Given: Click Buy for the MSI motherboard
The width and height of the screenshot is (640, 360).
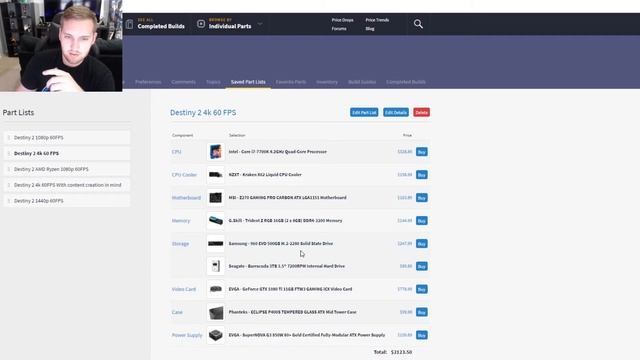Looking at the screenshot, I should tap(422, 198).
